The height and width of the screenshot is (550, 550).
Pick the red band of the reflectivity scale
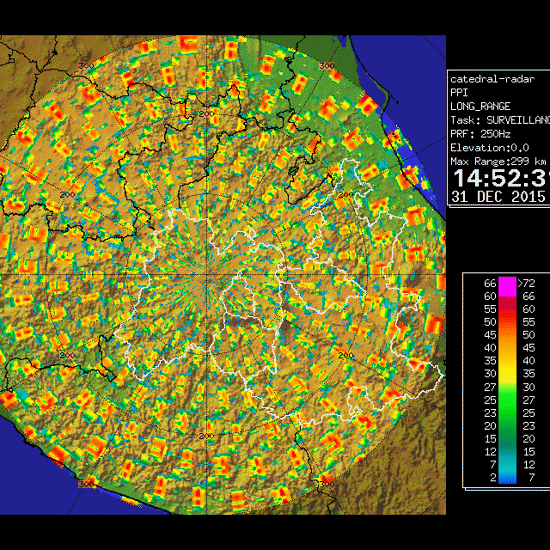click(507, 316)
